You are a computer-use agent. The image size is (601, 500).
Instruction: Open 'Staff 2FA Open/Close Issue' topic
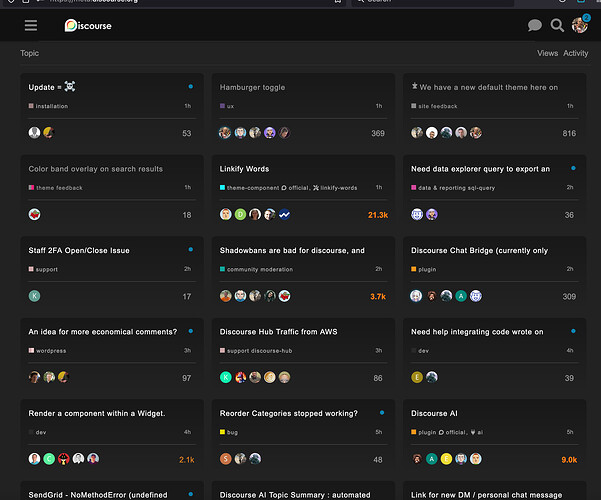(79, 251)
